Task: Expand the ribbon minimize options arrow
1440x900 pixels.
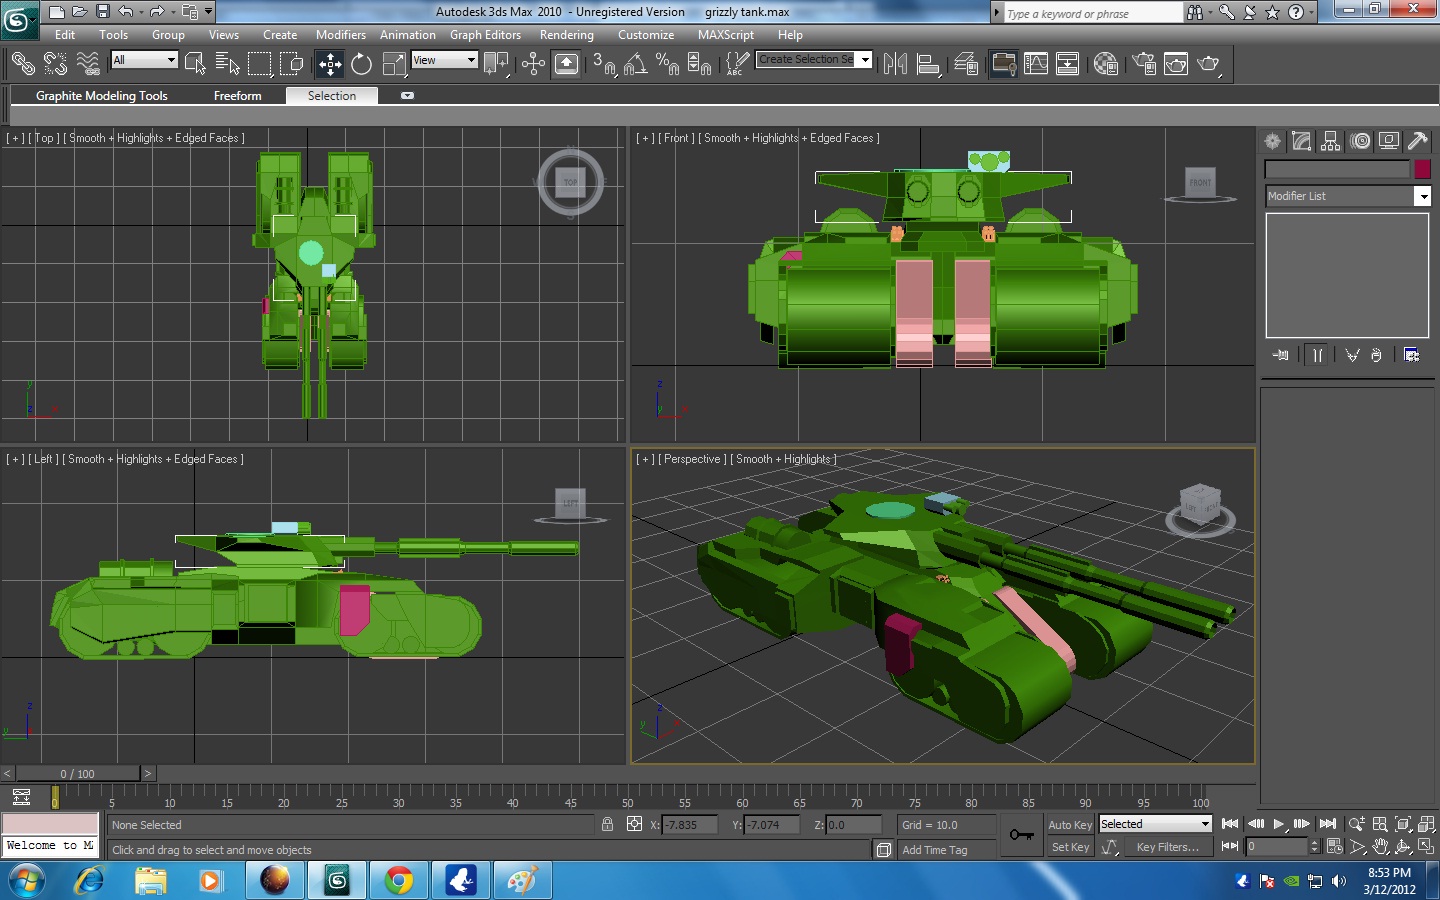Action: pos(407,96)
